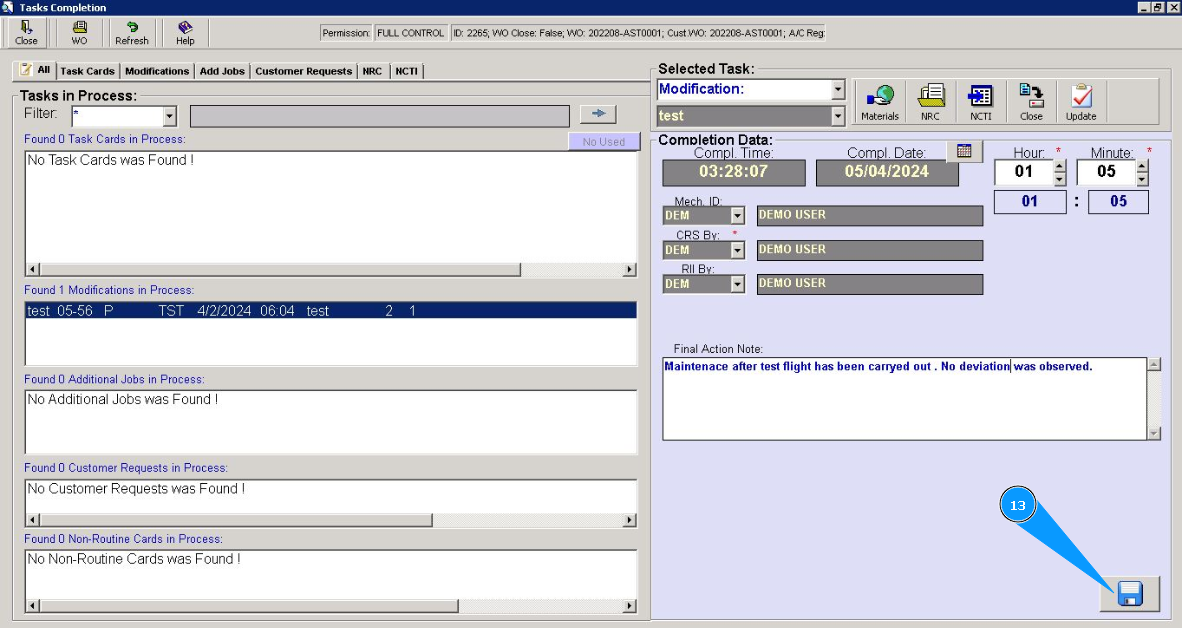Click the minute display box under the Minute spinner
This screenshot has height=629, width=1182.
click(1118, 202)
